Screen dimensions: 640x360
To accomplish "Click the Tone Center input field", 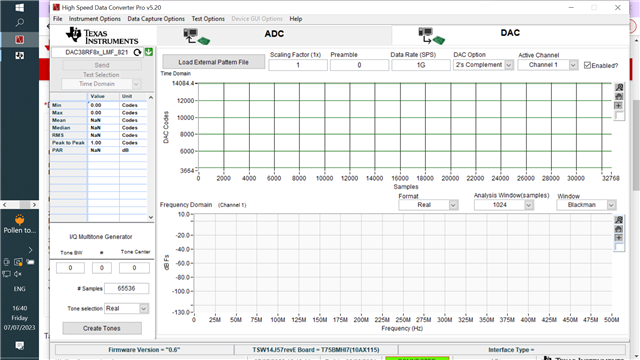I will pyautogui.click(x=134, y=268).
